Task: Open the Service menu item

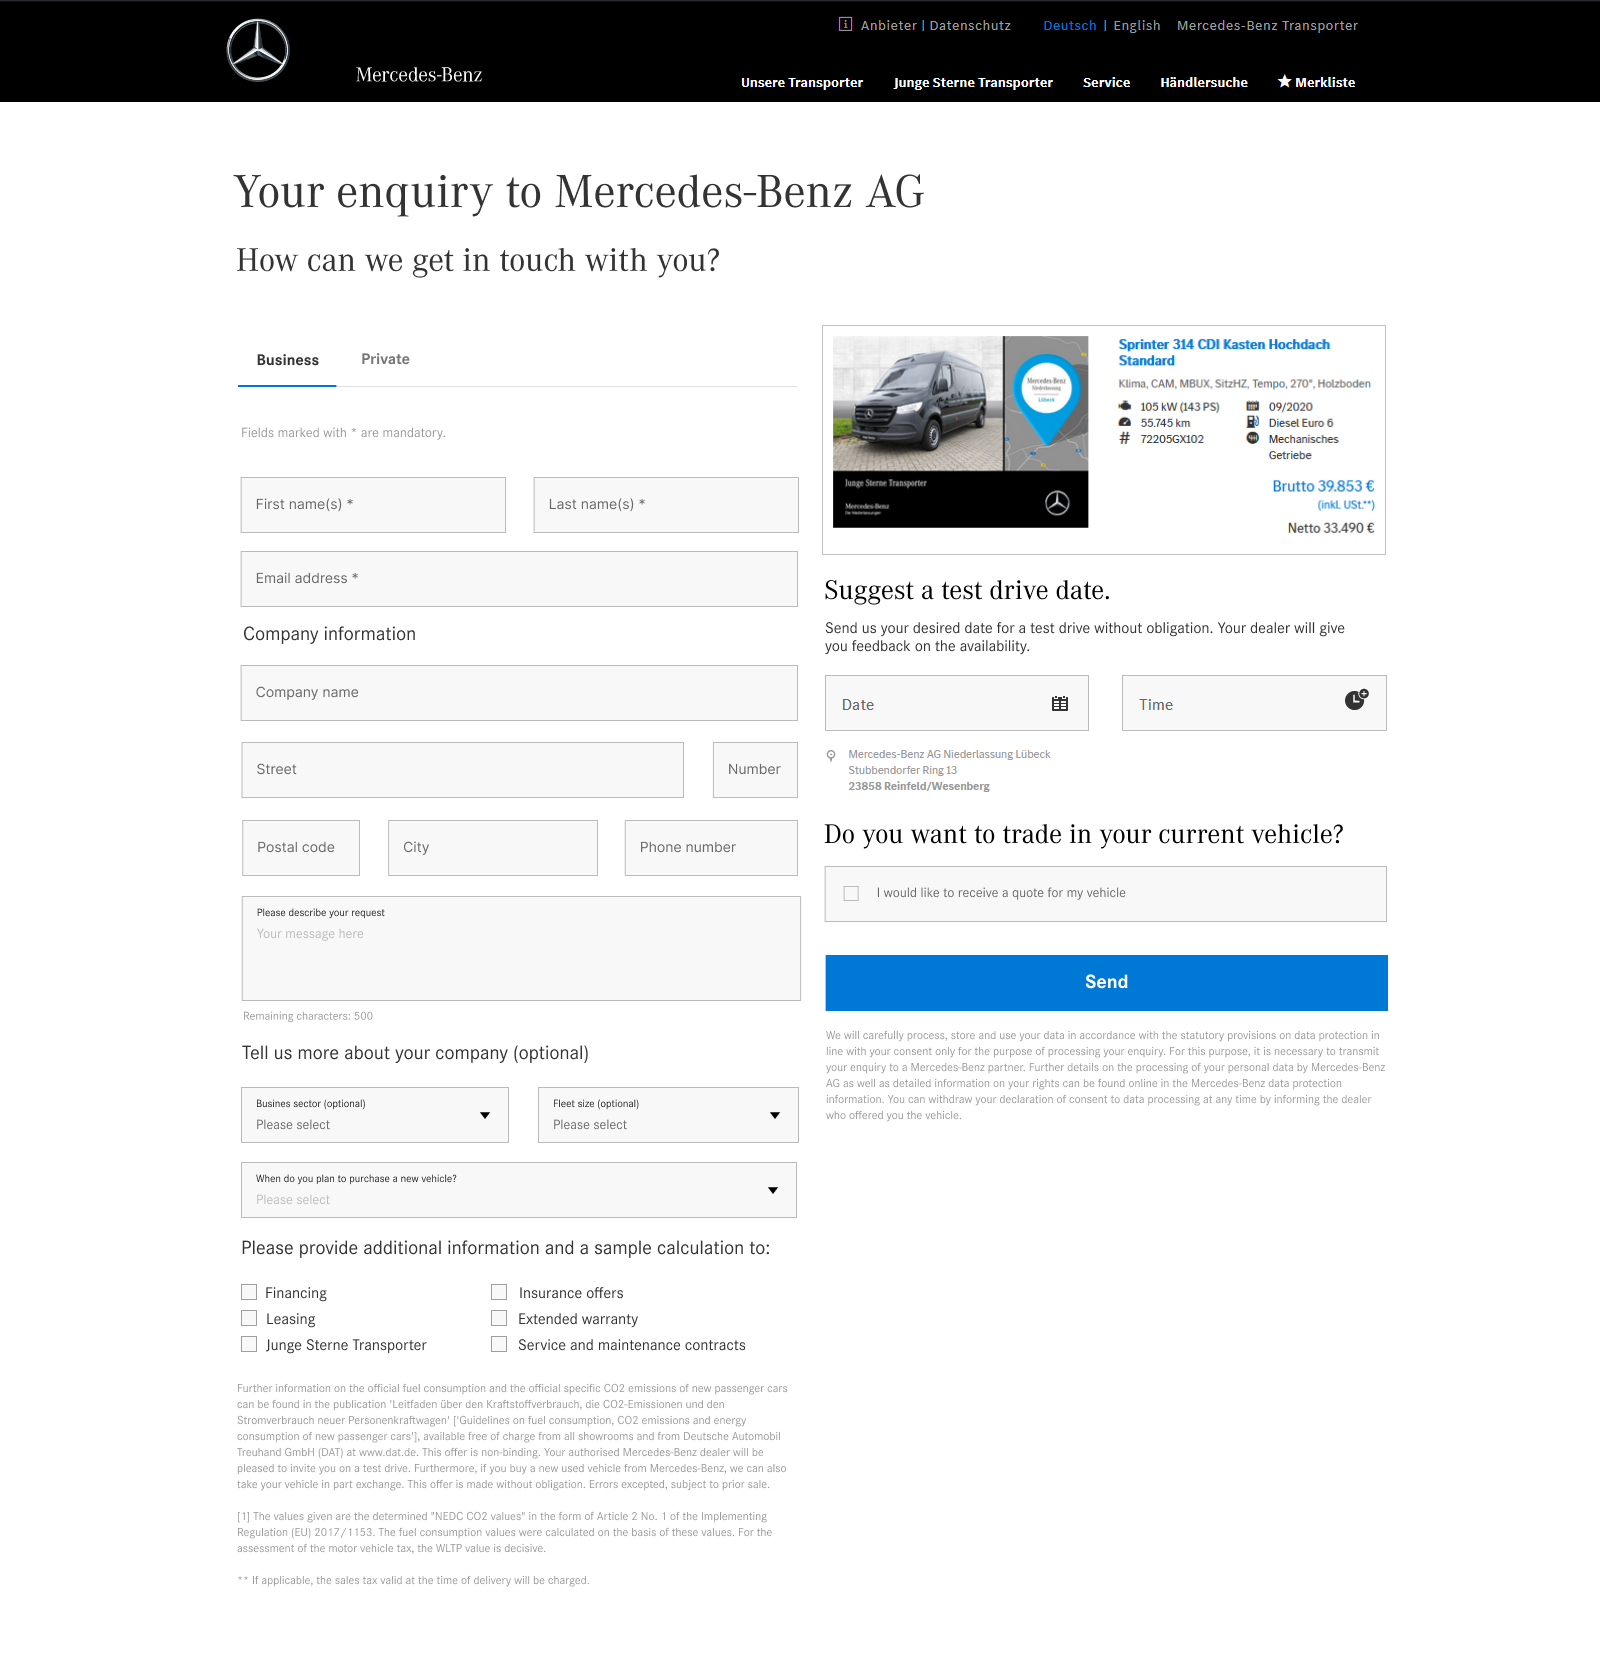Action: 1106,82
